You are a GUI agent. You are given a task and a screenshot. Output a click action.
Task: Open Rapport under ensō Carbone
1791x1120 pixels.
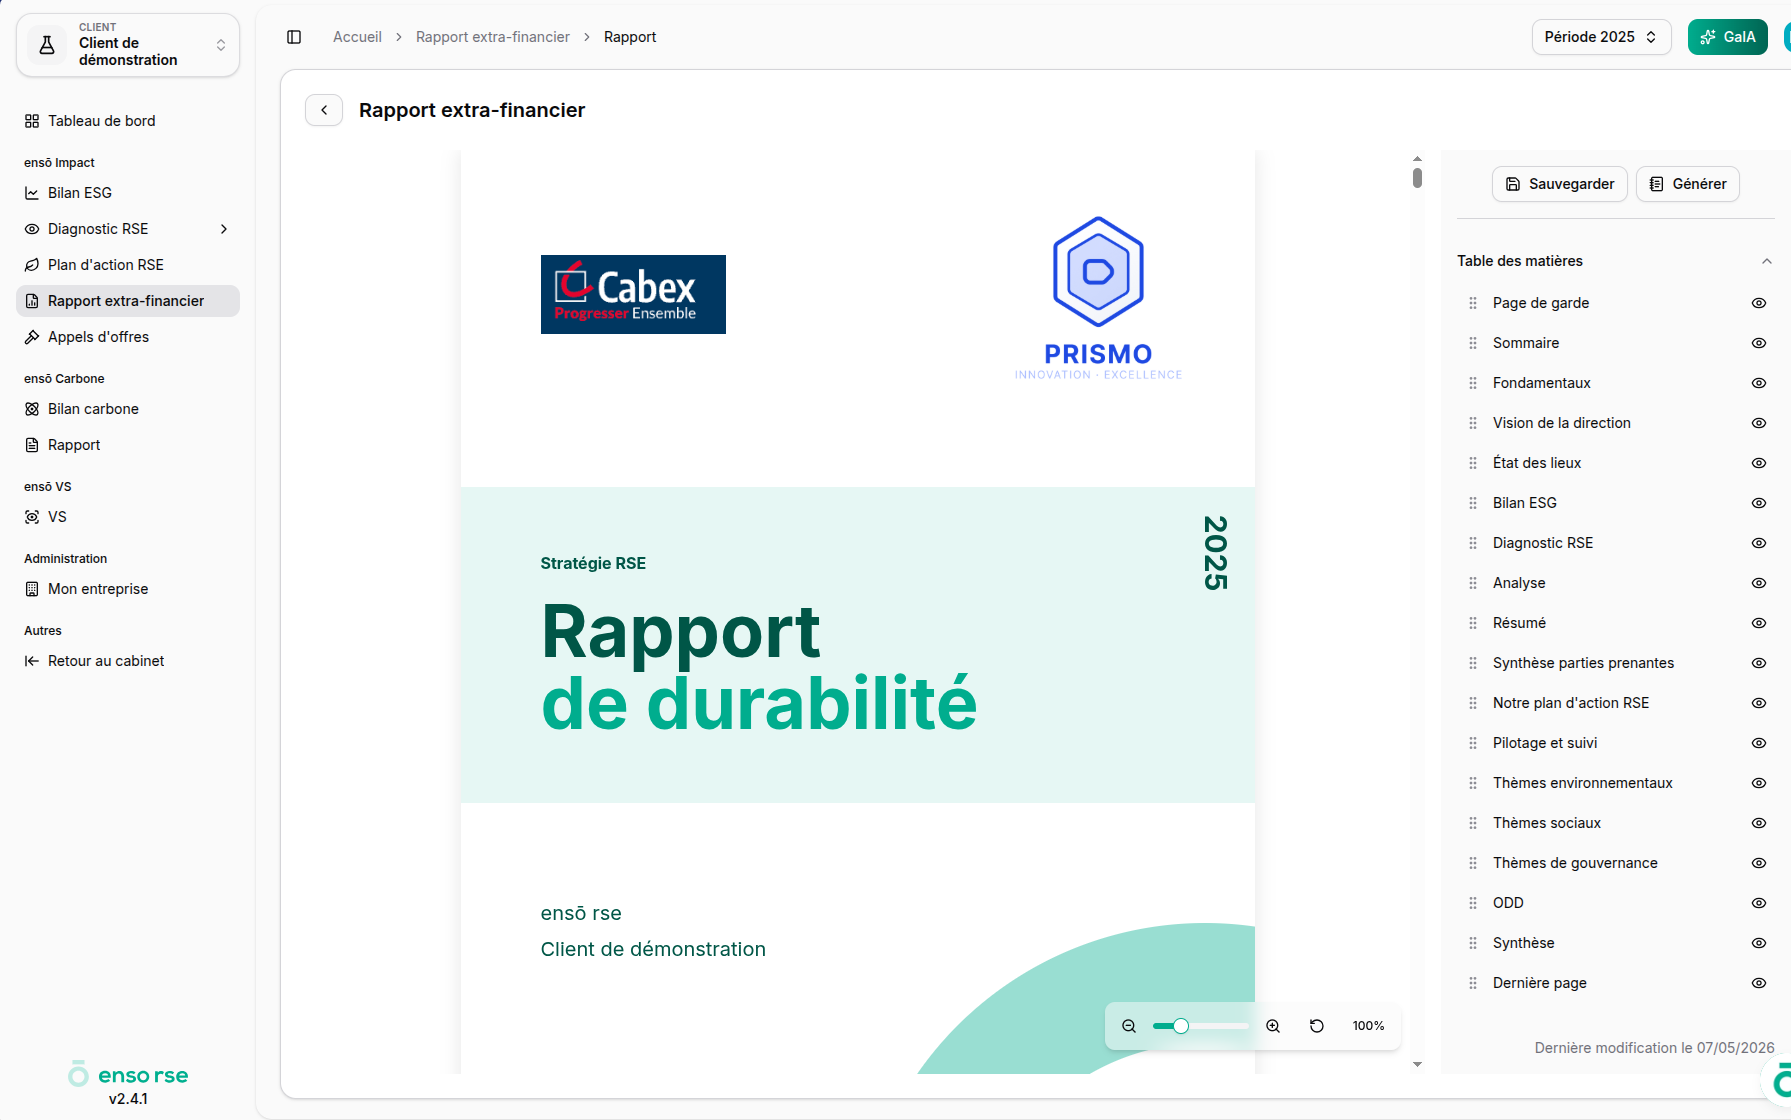tap(128, 445)
